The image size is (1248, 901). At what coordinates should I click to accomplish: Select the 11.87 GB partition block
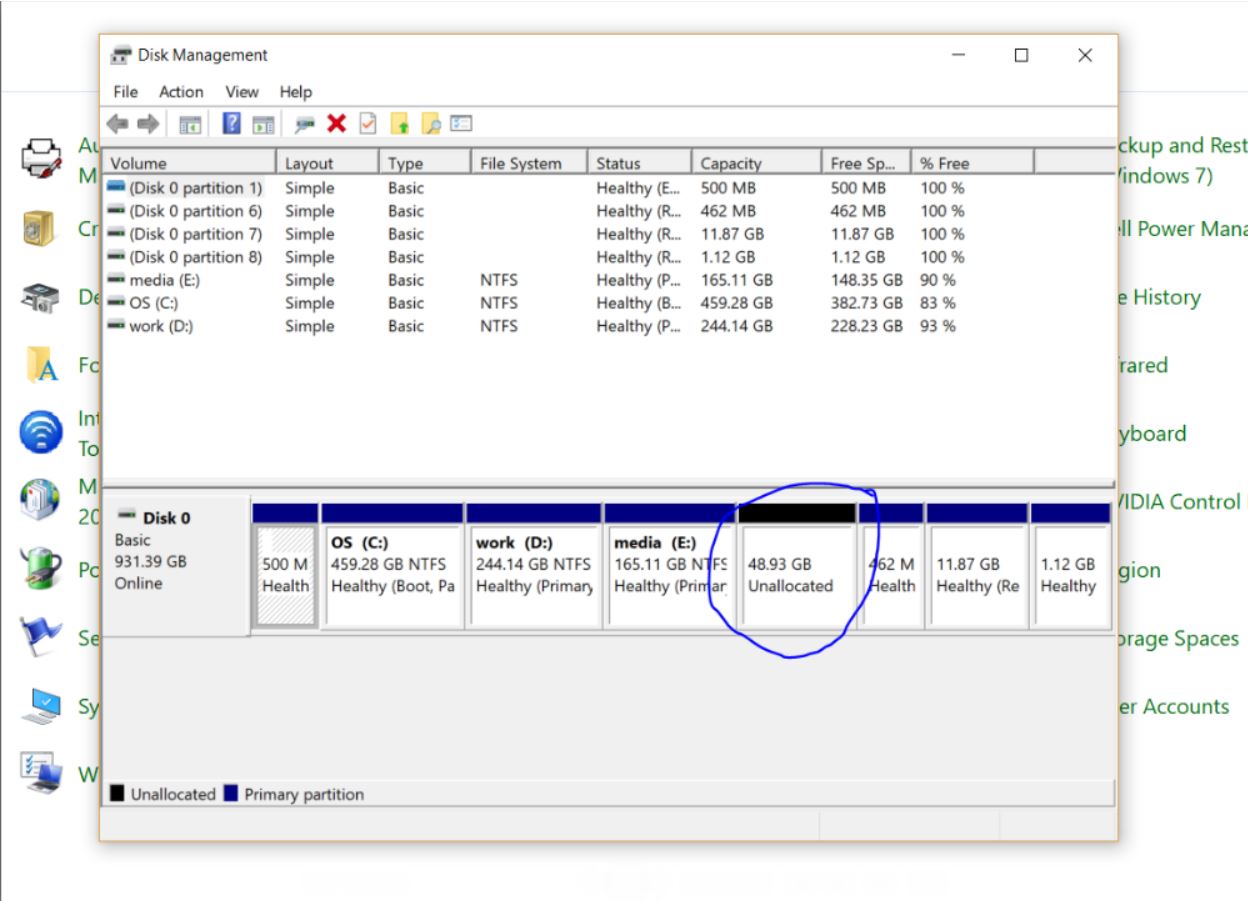977,566
